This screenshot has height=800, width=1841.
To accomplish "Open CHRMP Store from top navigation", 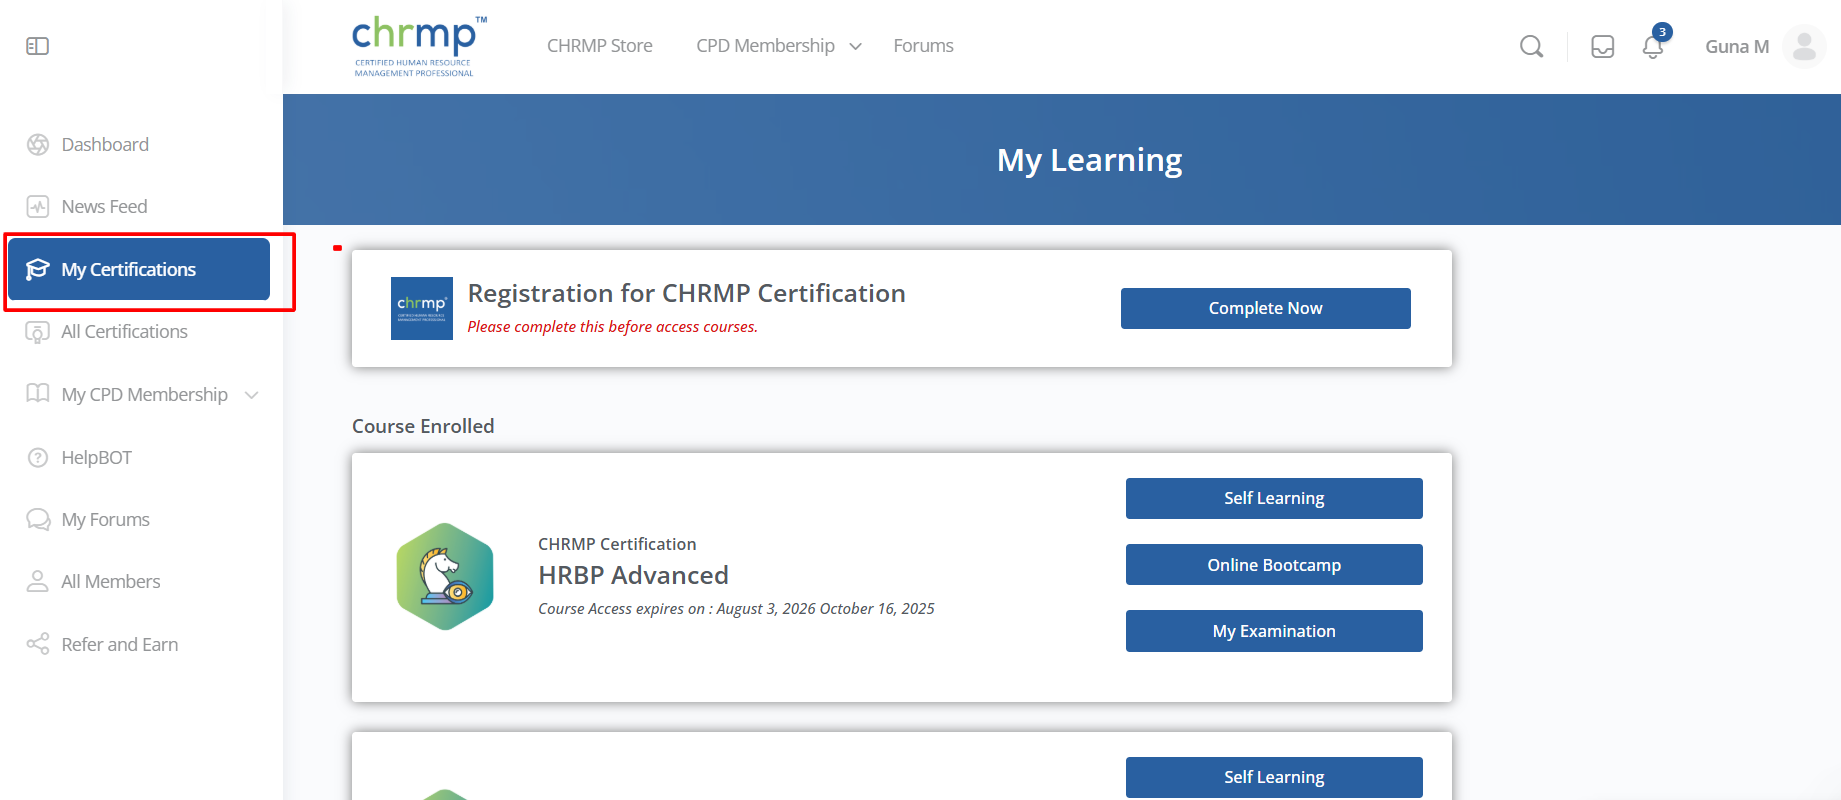I will pyautogui.click(x=600, y=46).
